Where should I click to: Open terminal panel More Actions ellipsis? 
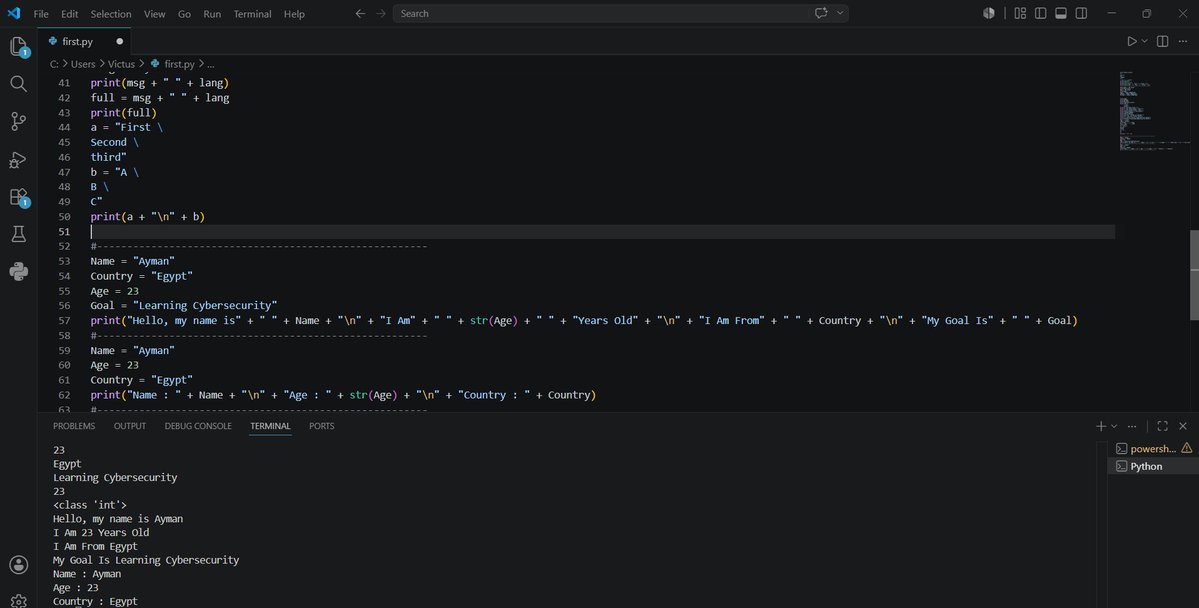coord(1132,426)
